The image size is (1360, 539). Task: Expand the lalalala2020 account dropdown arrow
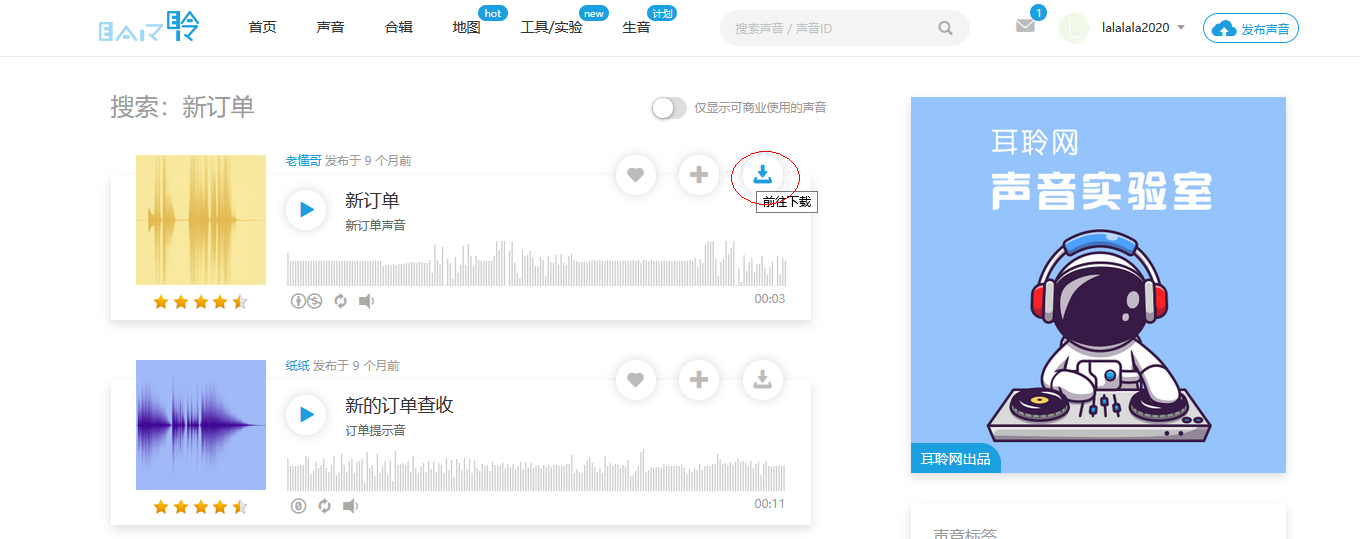pyautogui.click(x=1181, y=28)
